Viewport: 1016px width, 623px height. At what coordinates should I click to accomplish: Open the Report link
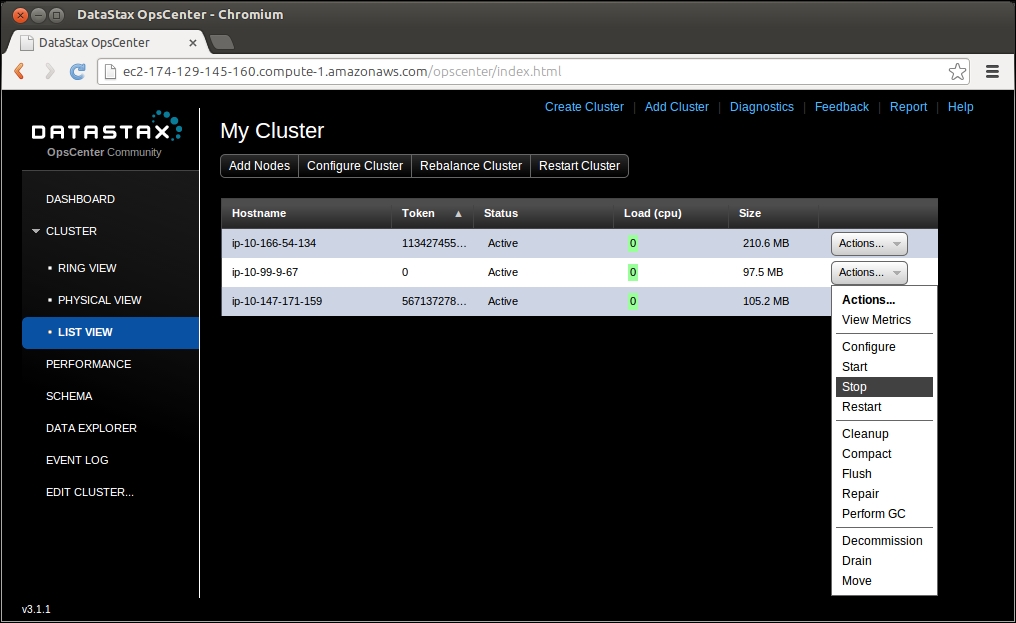coord(908,107)
